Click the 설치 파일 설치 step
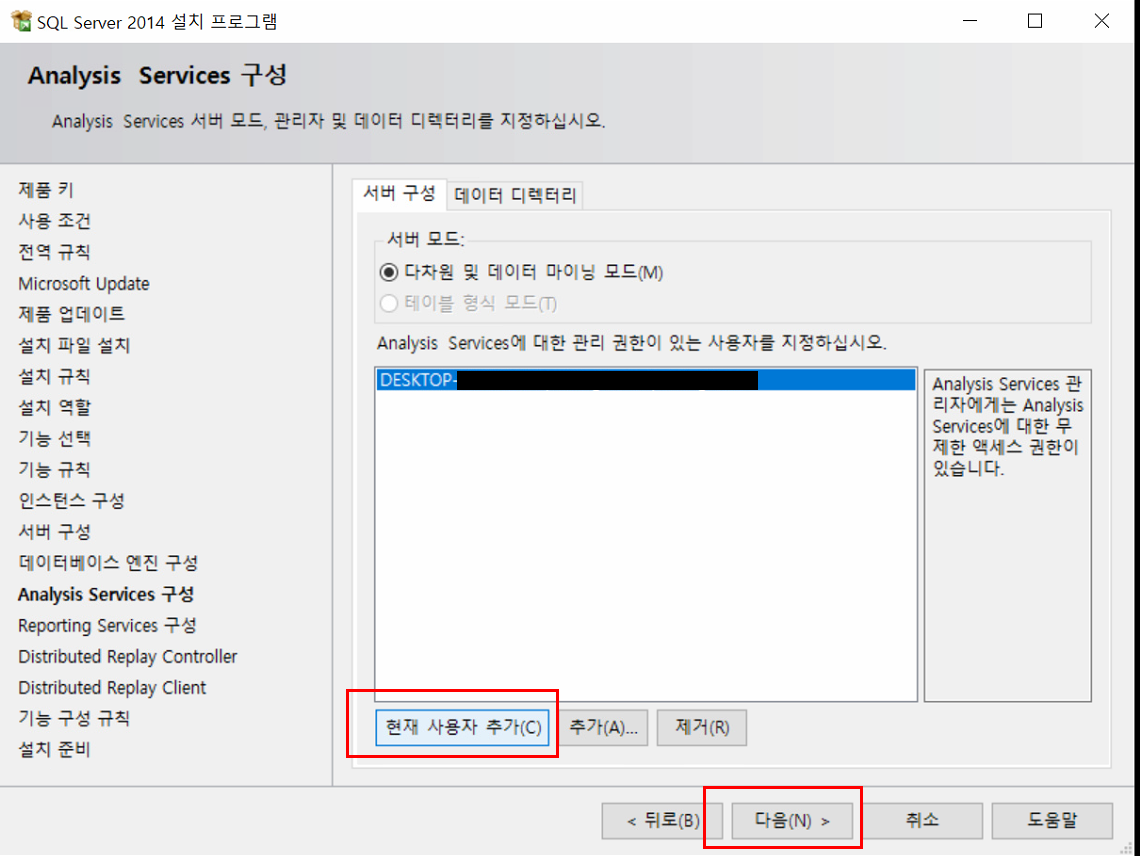Viewport: 1140px width, 856px height. point(74,345)
